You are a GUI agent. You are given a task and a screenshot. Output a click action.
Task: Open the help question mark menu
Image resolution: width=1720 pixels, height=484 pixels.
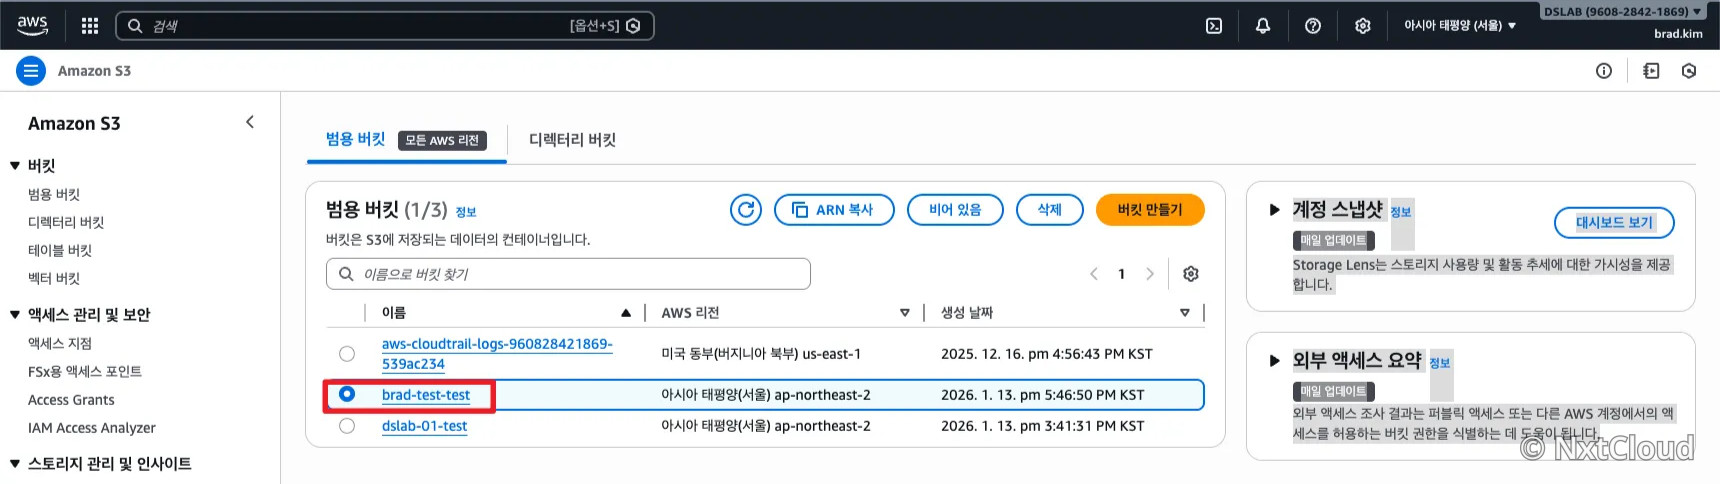[1313, 26]
